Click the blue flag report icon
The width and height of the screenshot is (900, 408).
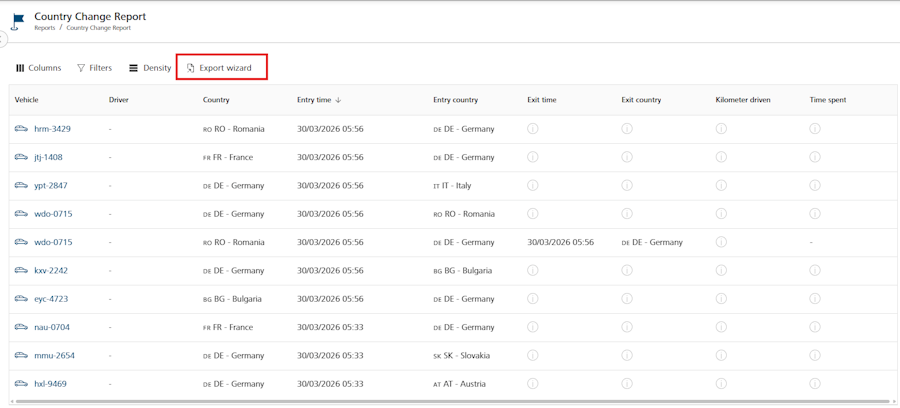(x=18, y=21)
